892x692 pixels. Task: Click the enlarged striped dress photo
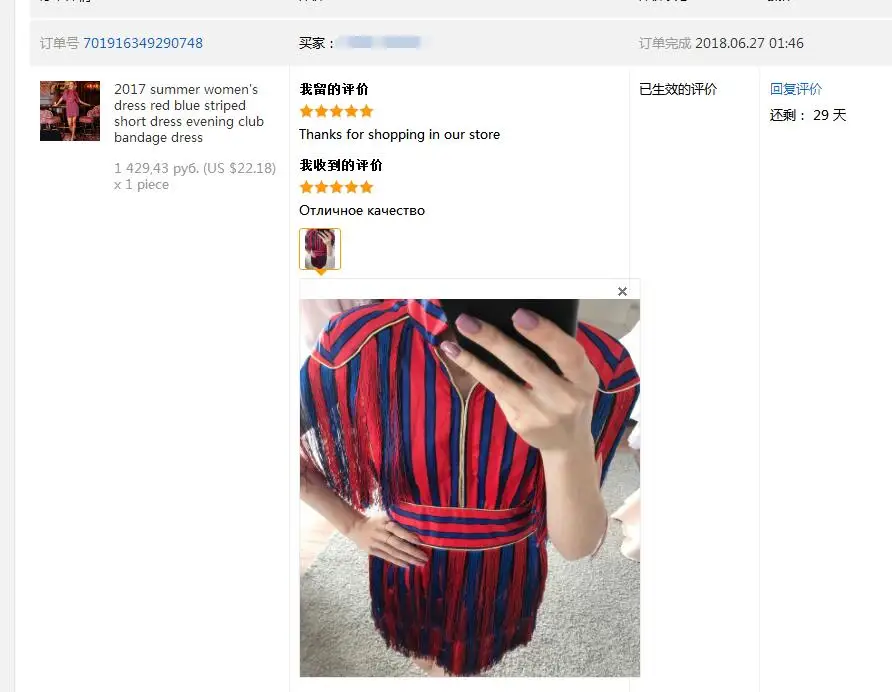(x=470, y=488)
